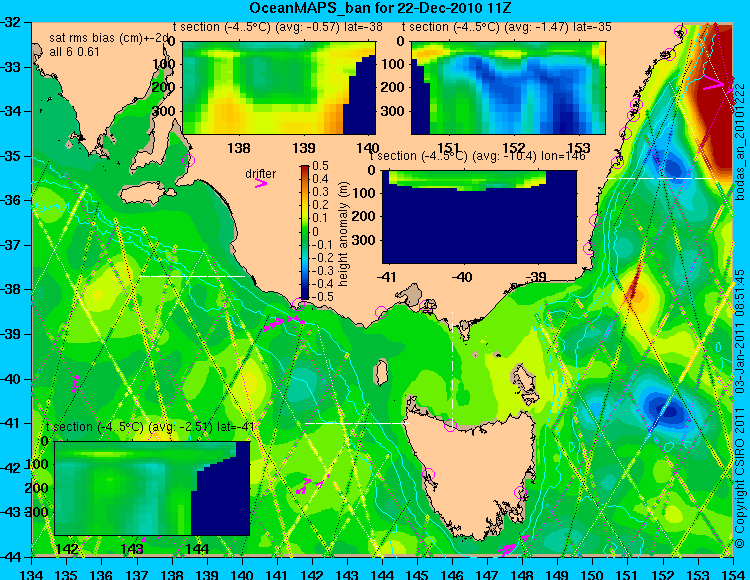Screen dimensions: 750x580
Task: Select the 't section' title with lat=-41
Action: pyautogui.click(x=150, y=427)
